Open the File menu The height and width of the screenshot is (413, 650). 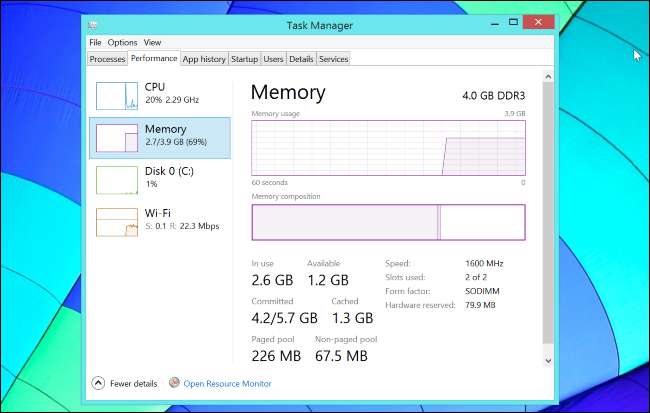[95, 43]
